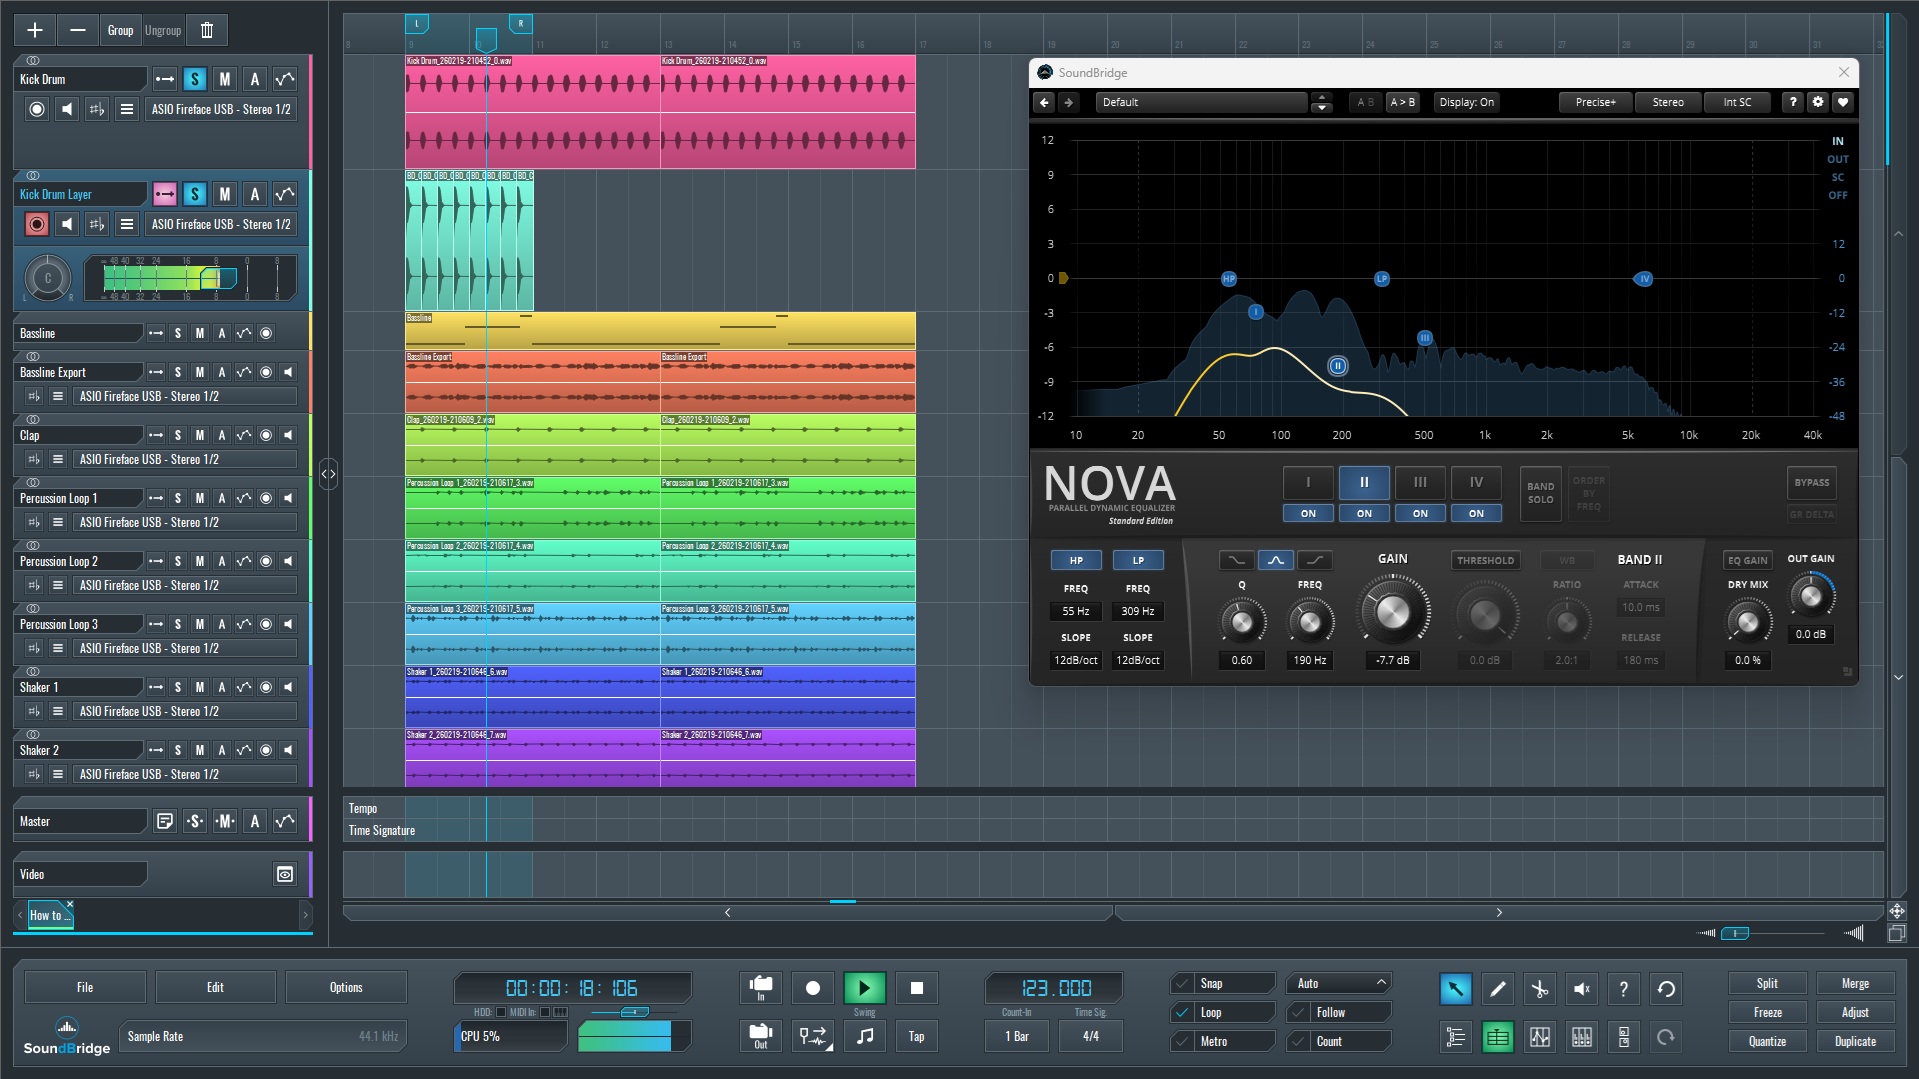
Task: Click the NOVA heart favorite icon
Action: [x=1843, y=102]
